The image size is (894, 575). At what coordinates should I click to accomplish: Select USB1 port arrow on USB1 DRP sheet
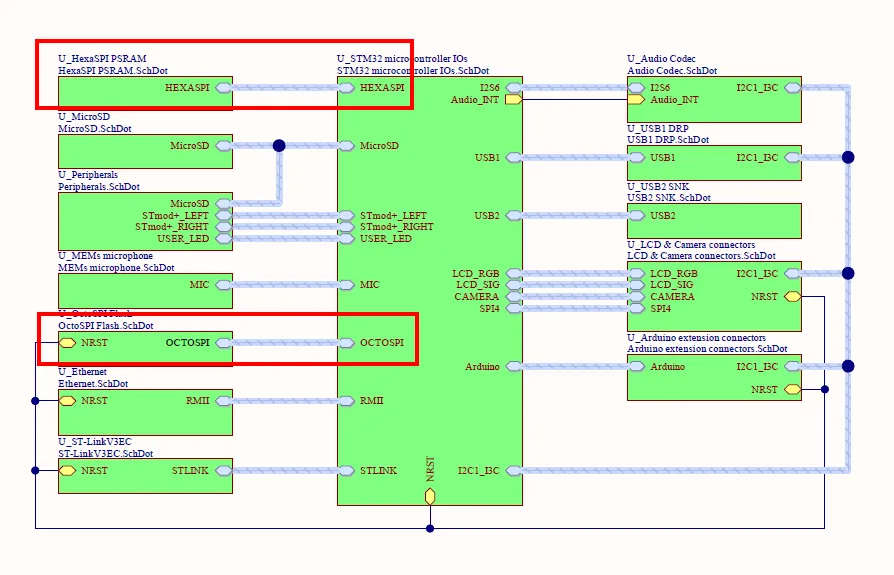coord(636,157)
